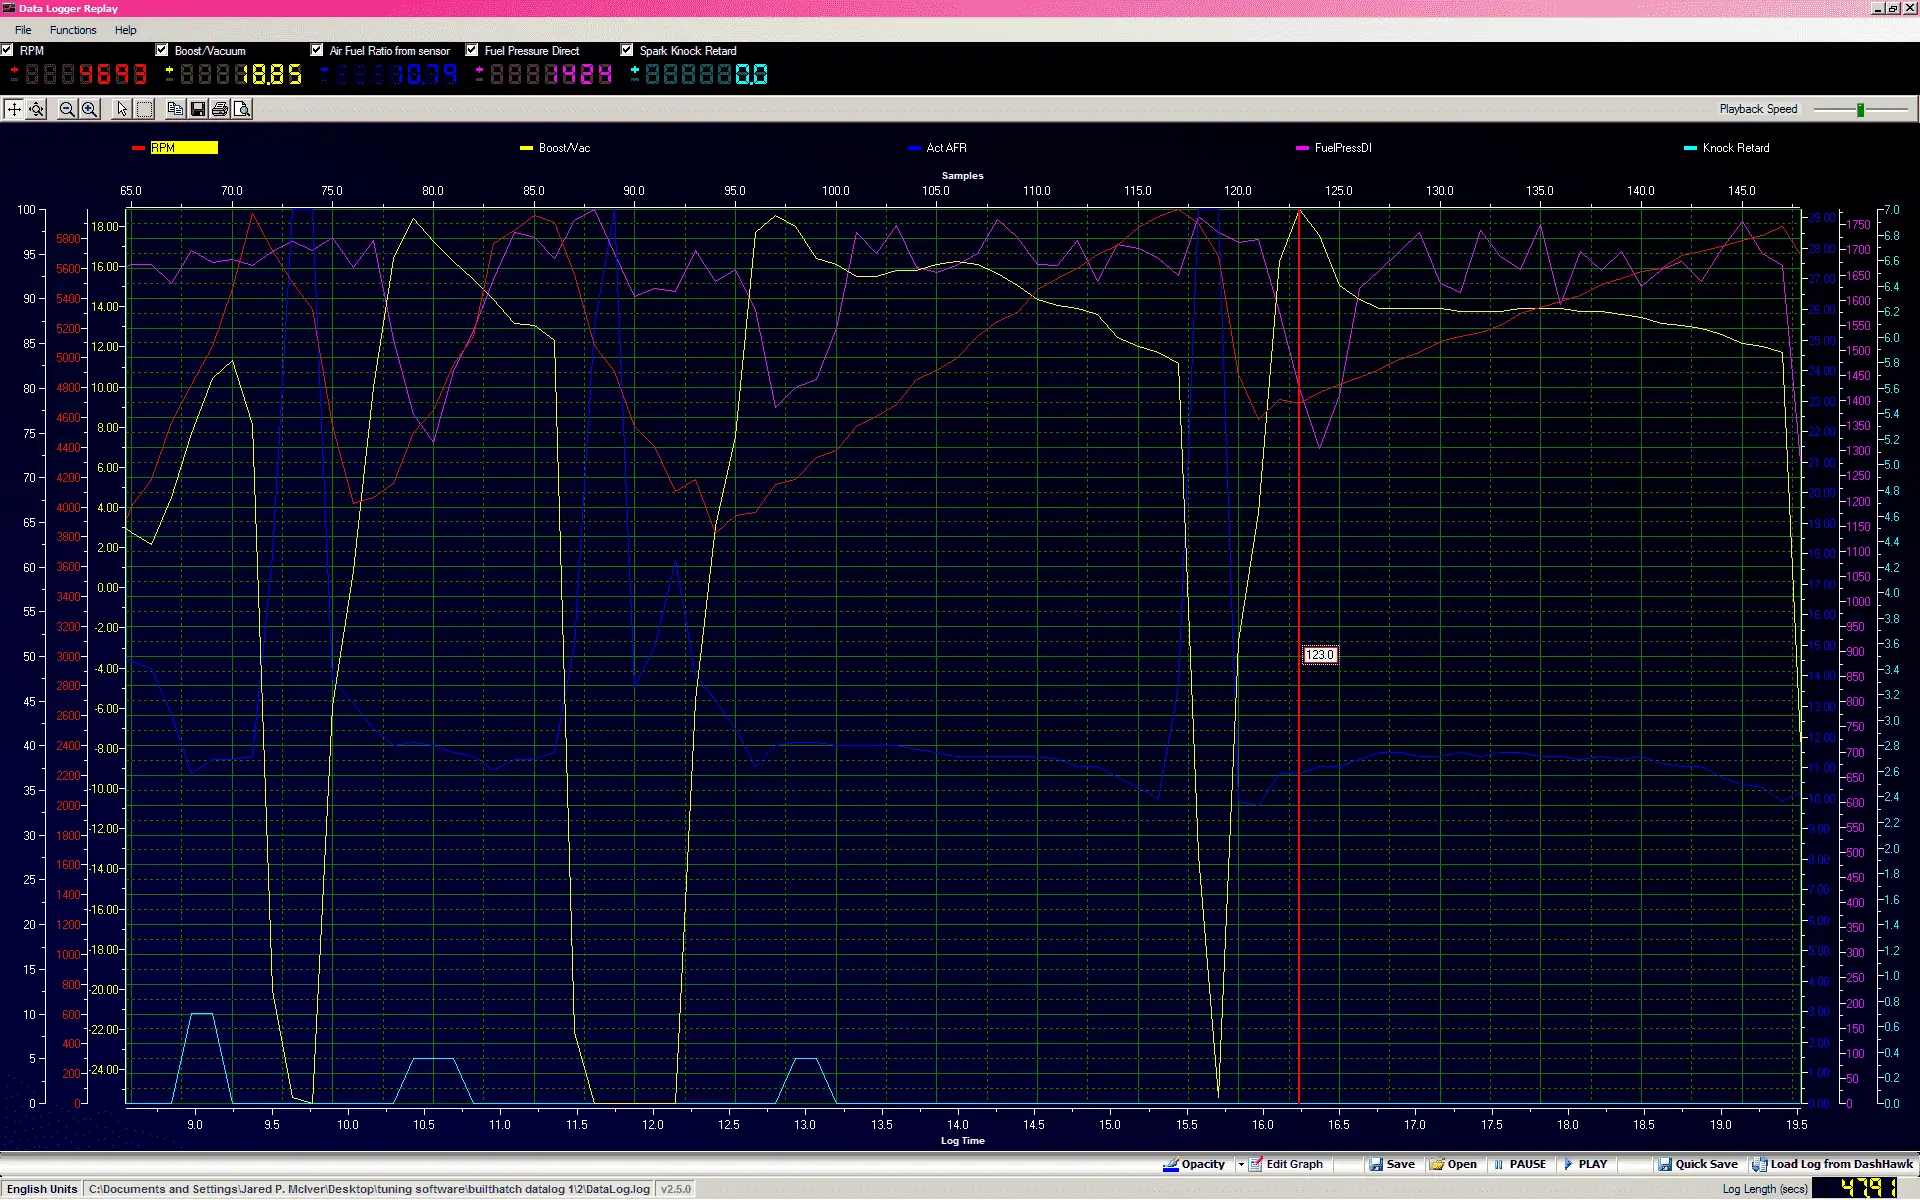Viewport: 1920px width, 1200px height.
Task: Open the Help menu
Action: pyautogui.click(x=125, y=30)
